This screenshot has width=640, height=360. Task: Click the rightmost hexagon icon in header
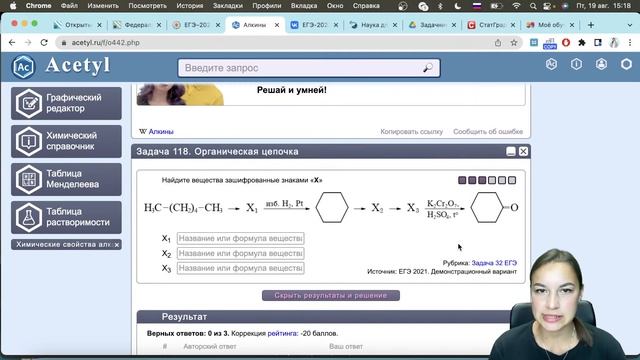(626, 64)
